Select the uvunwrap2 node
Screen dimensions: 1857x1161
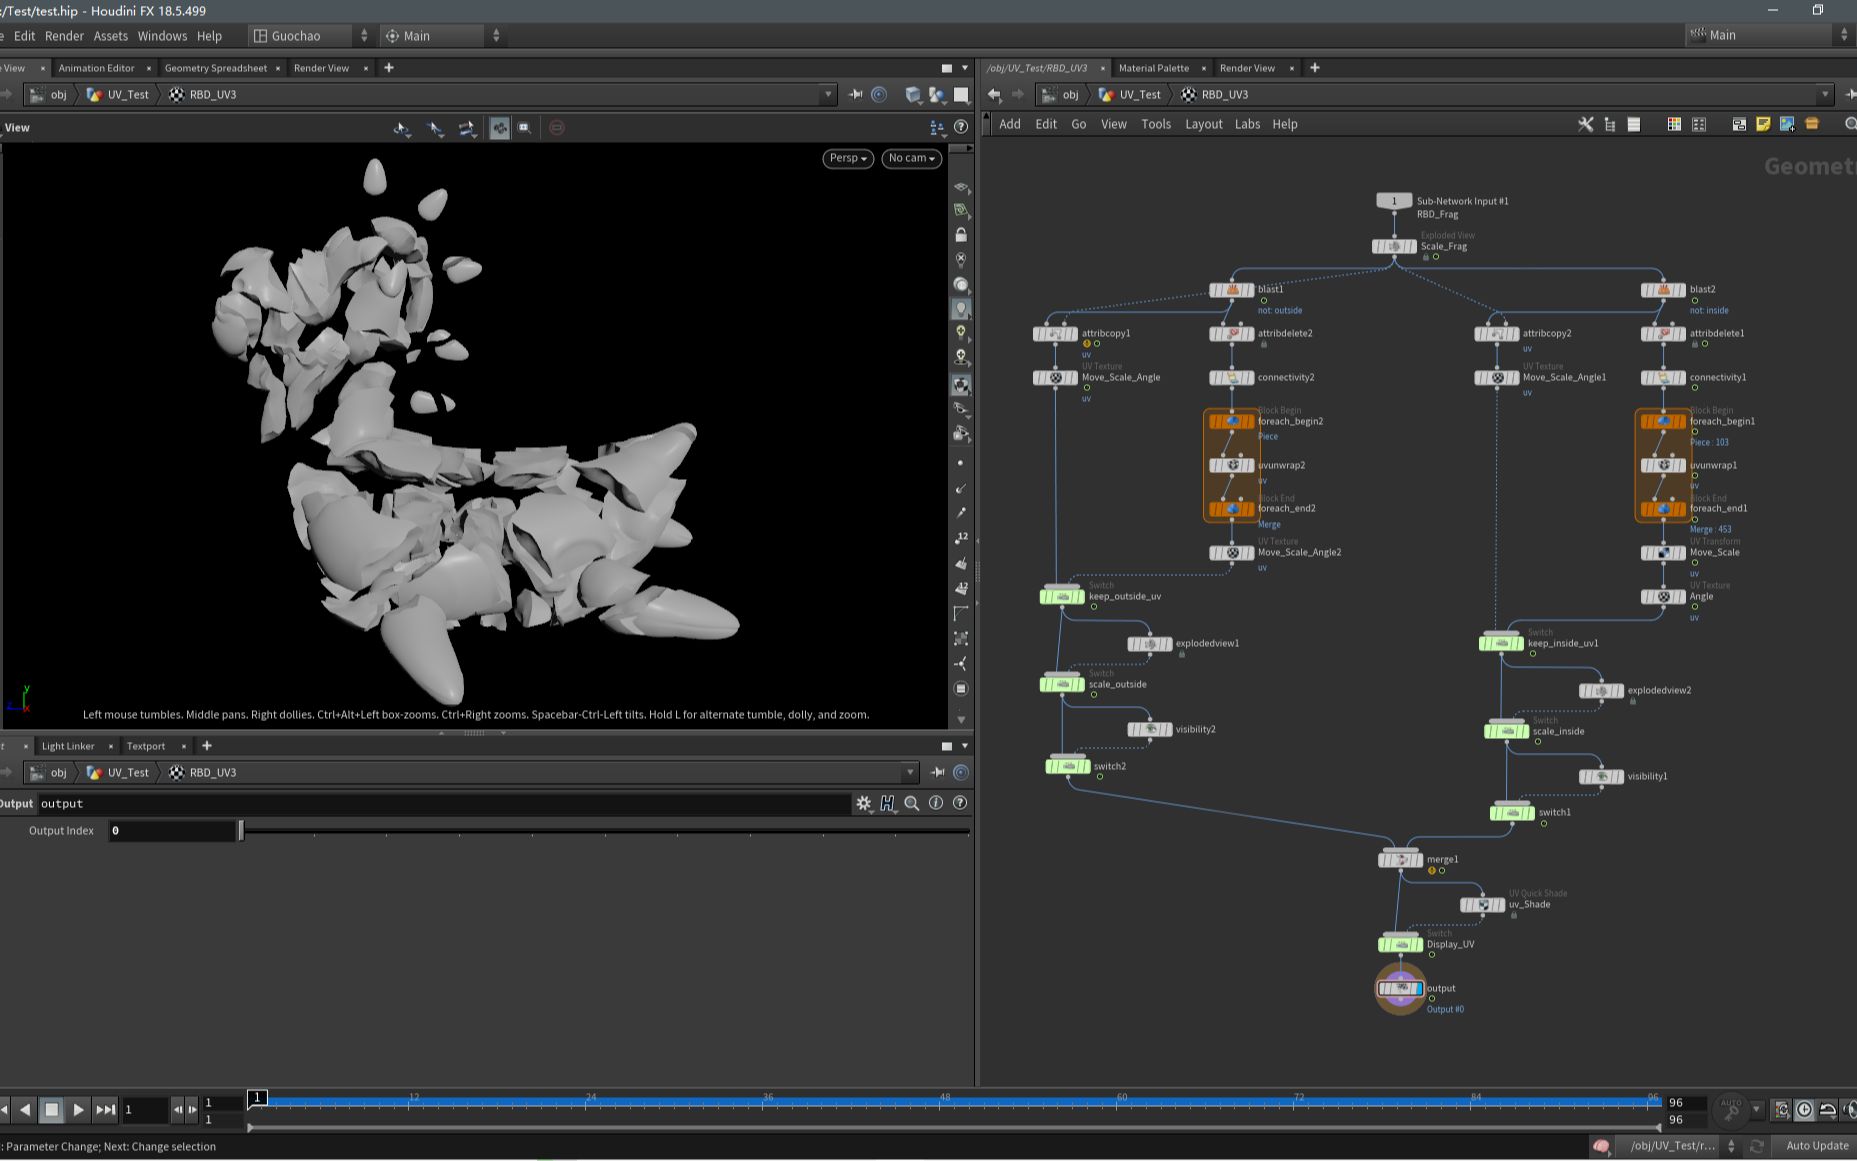pyautogui.click(x=1231, y=465)
